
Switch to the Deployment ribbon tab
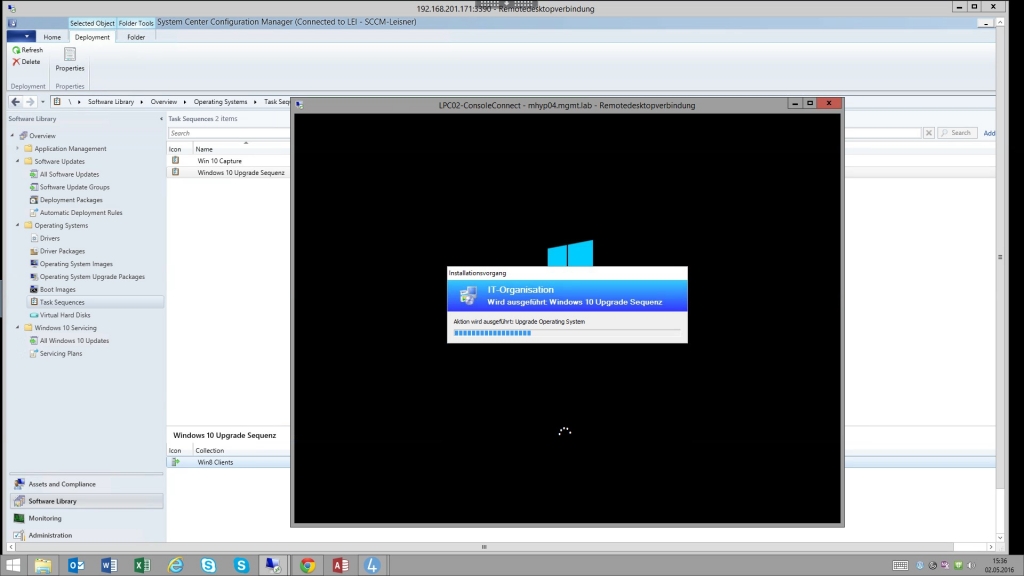click(92, 37)
